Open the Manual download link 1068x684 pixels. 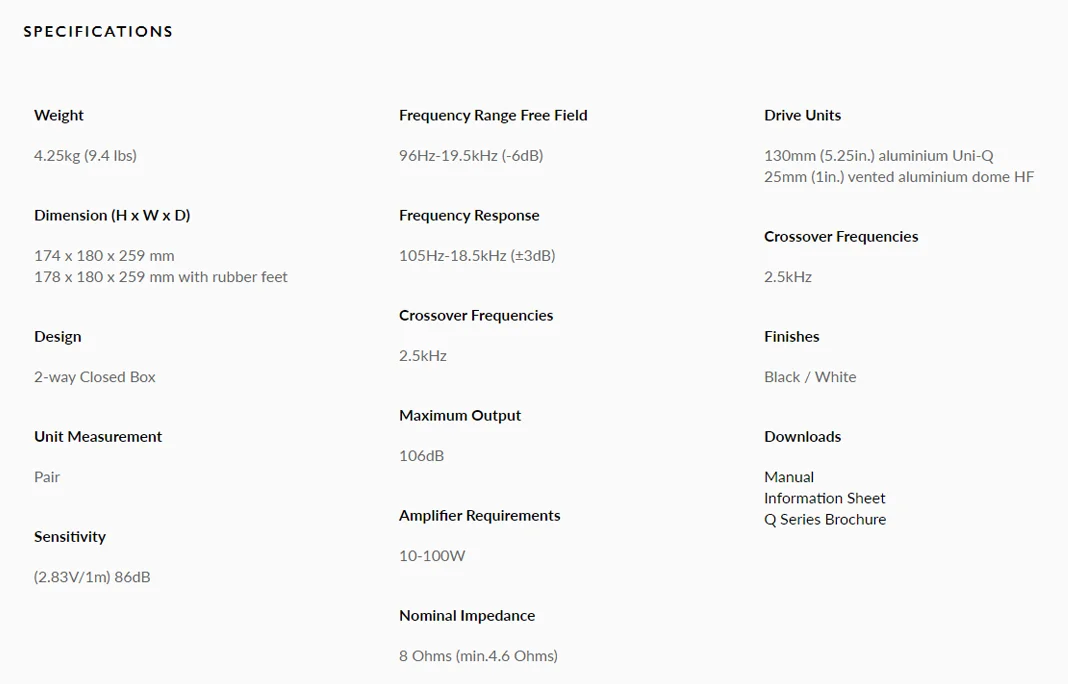pyautogui.click(x=789, y=477)
